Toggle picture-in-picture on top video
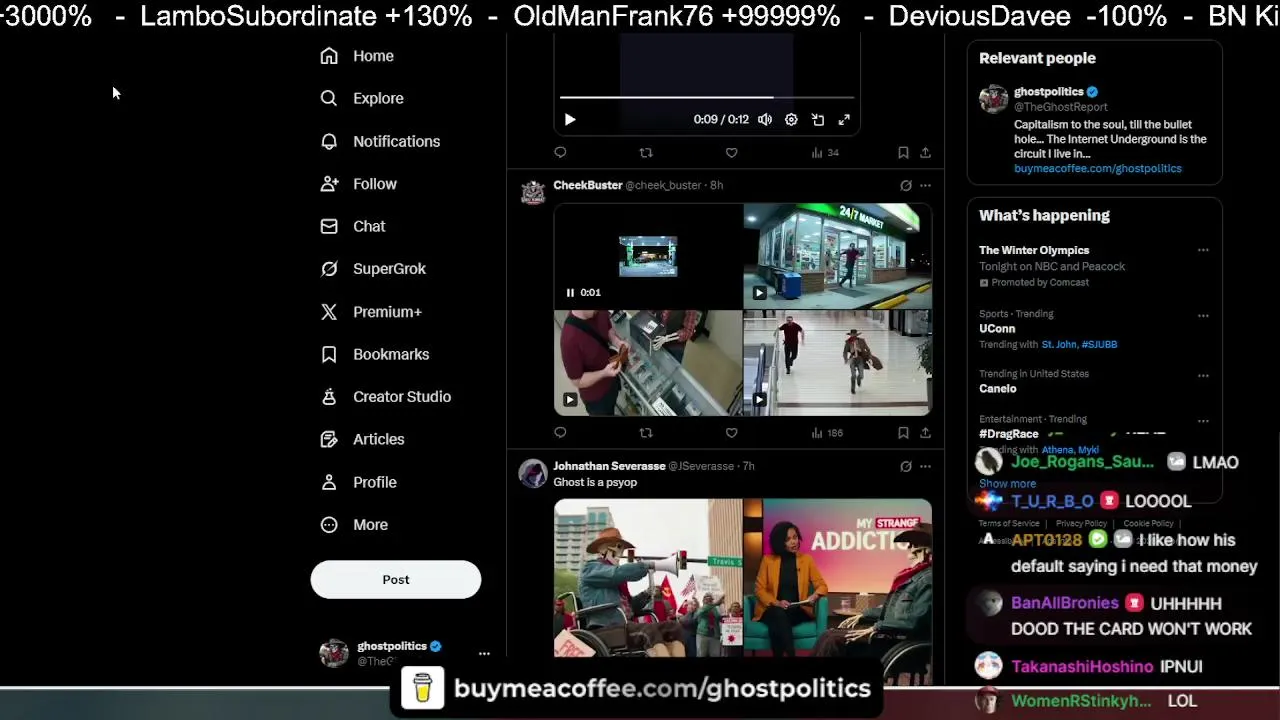Screen dimensions: 1280x720 pyautogui.click(x=818, y=120)
